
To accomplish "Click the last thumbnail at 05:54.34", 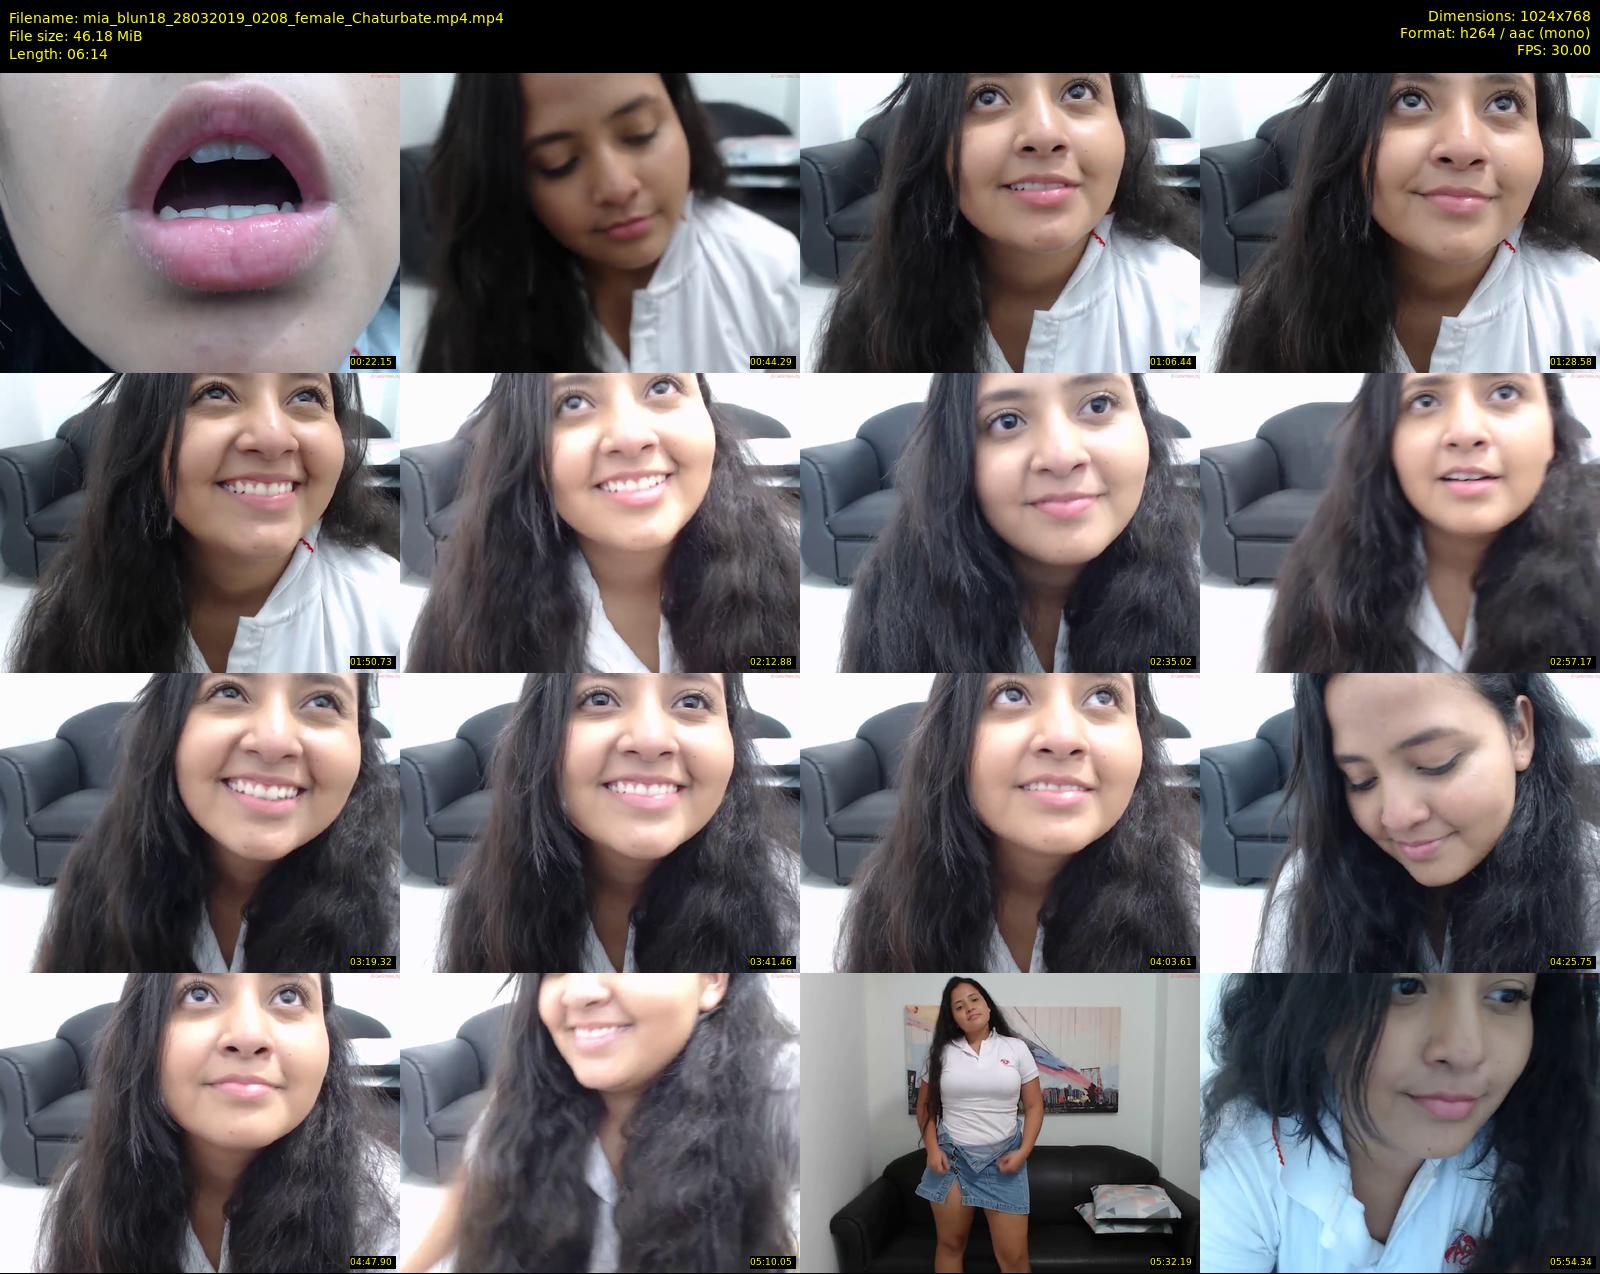I will coord(1400,1122).
